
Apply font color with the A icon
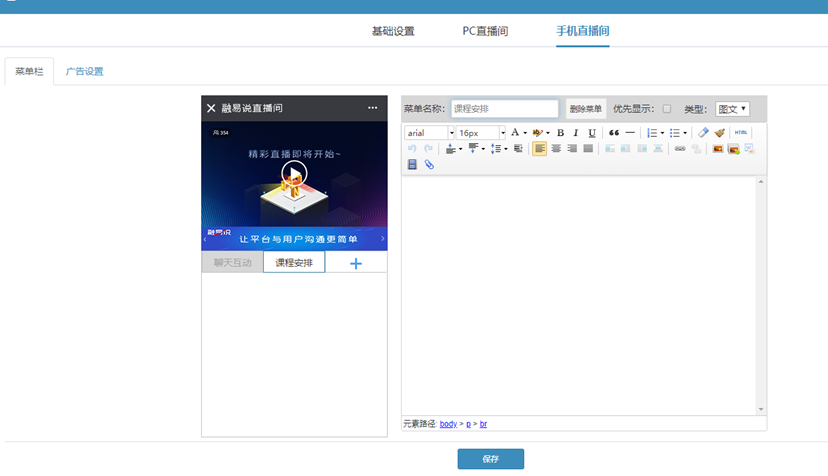[515, 133]
